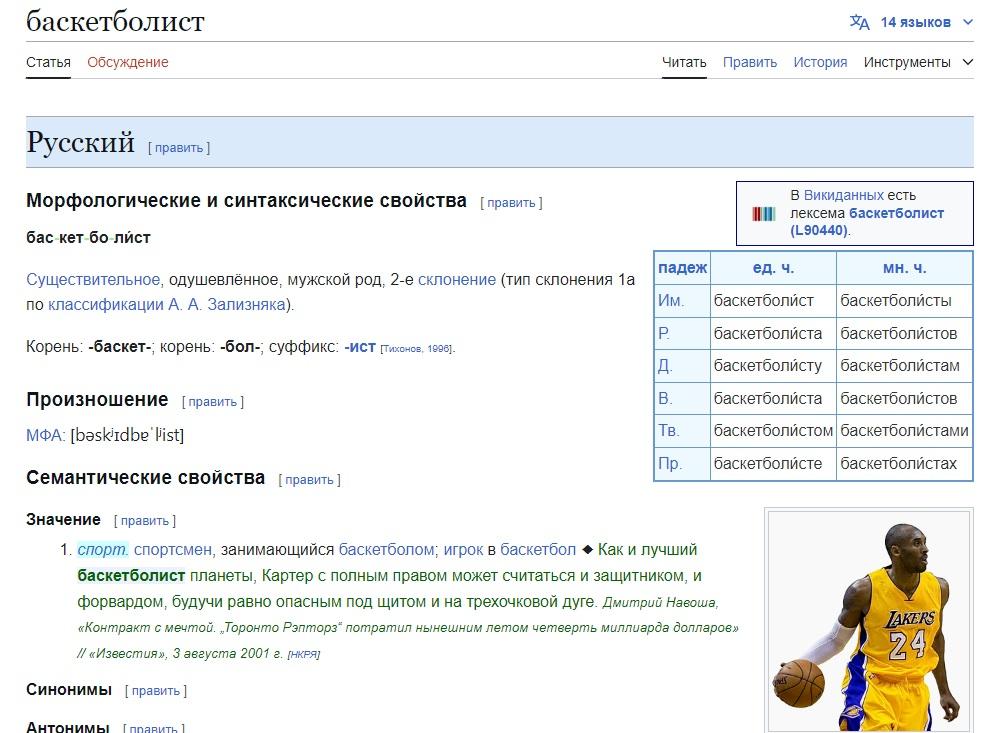Click the translation languages icon
This screenshot has height=733, width=999.
859,22
